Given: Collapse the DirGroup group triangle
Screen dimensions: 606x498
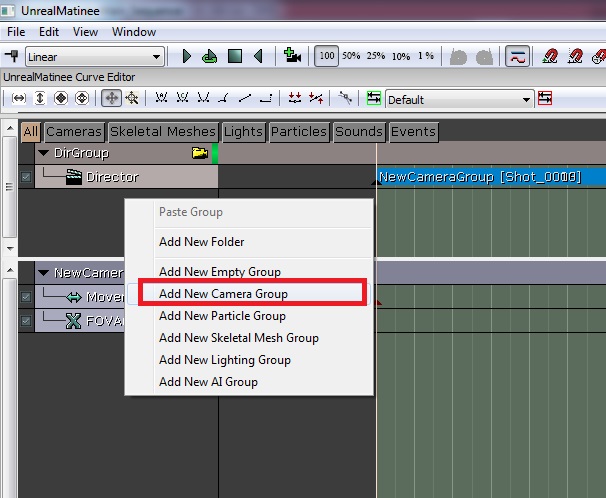Looking at the screenshot, I should (44, 153).
